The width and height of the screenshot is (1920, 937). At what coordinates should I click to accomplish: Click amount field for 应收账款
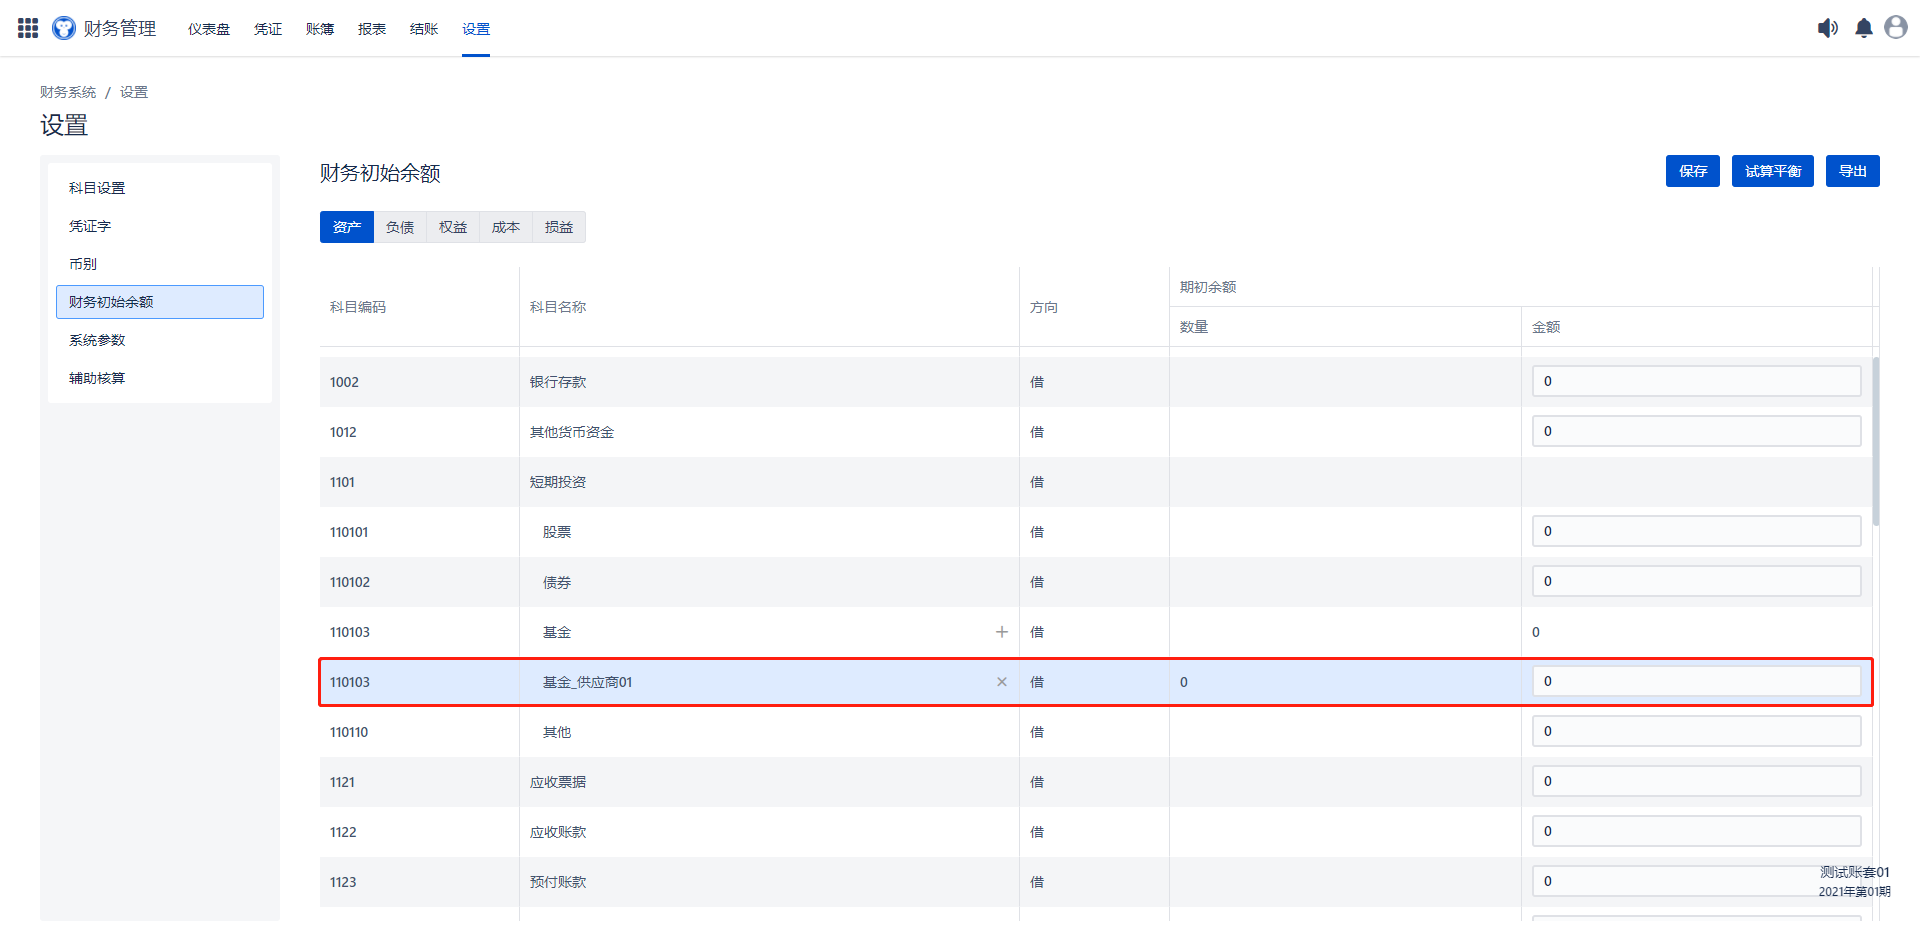tap(1696, 831)
